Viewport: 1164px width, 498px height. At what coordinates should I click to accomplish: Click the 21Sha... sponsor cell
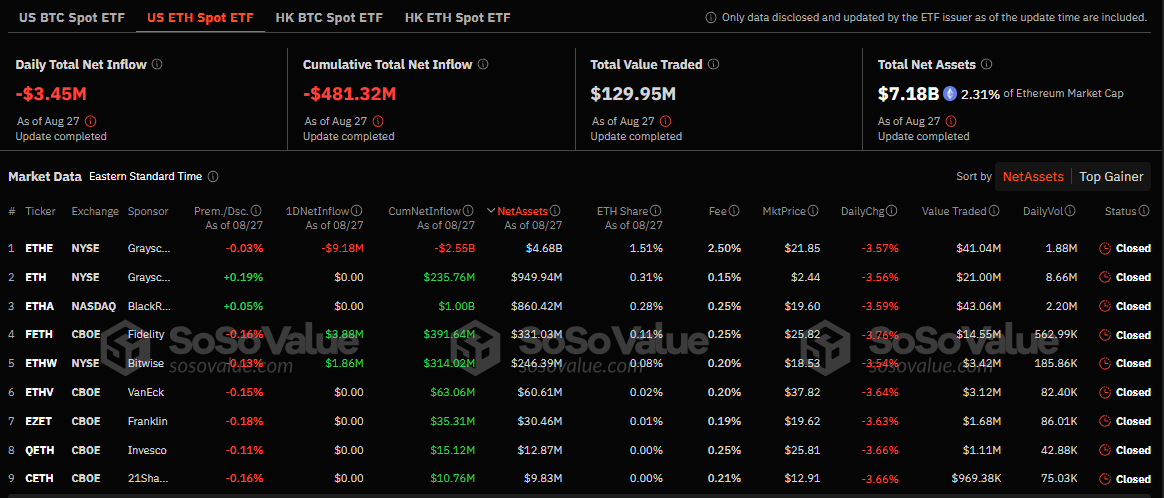(x=148, y=479)
